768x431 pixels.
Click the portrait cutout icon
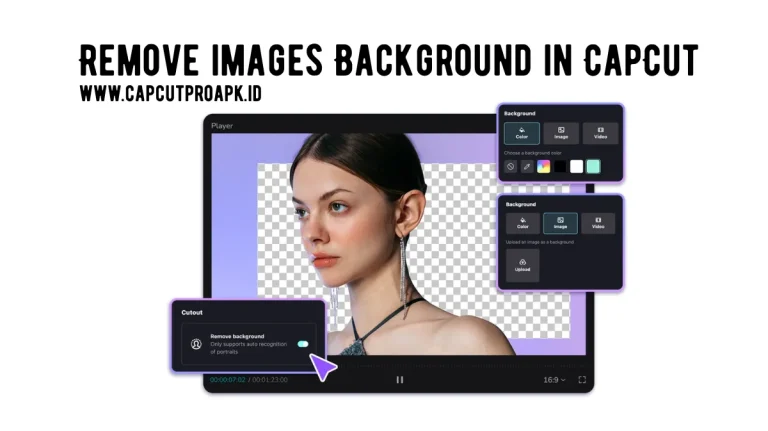point(196,343)
